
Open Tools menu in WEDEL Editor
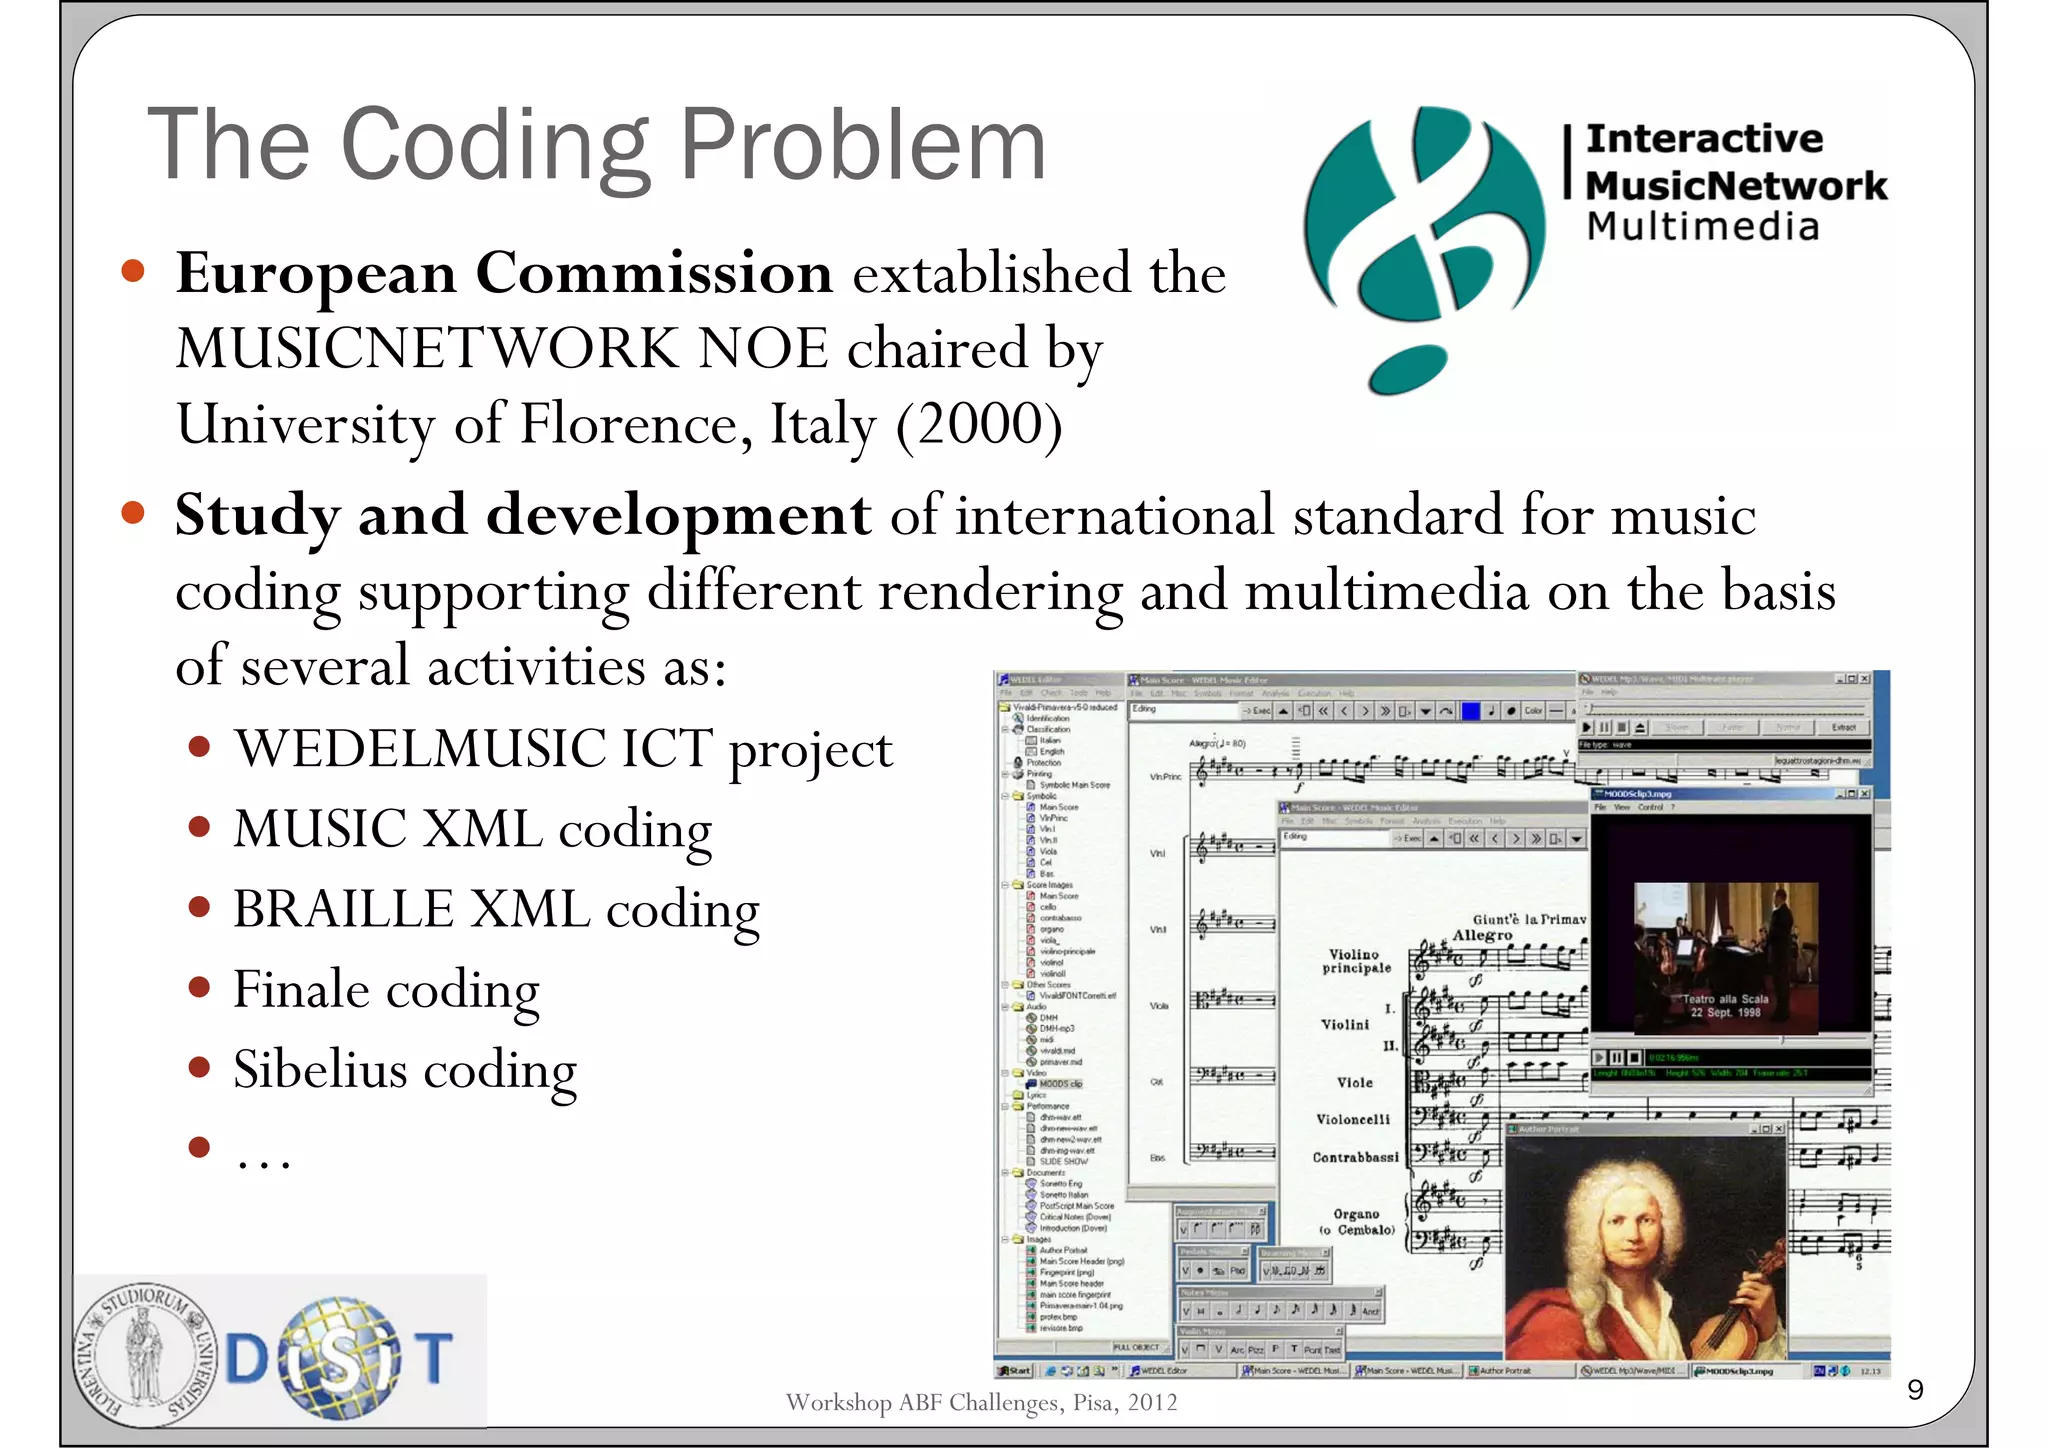(1079, 693)
